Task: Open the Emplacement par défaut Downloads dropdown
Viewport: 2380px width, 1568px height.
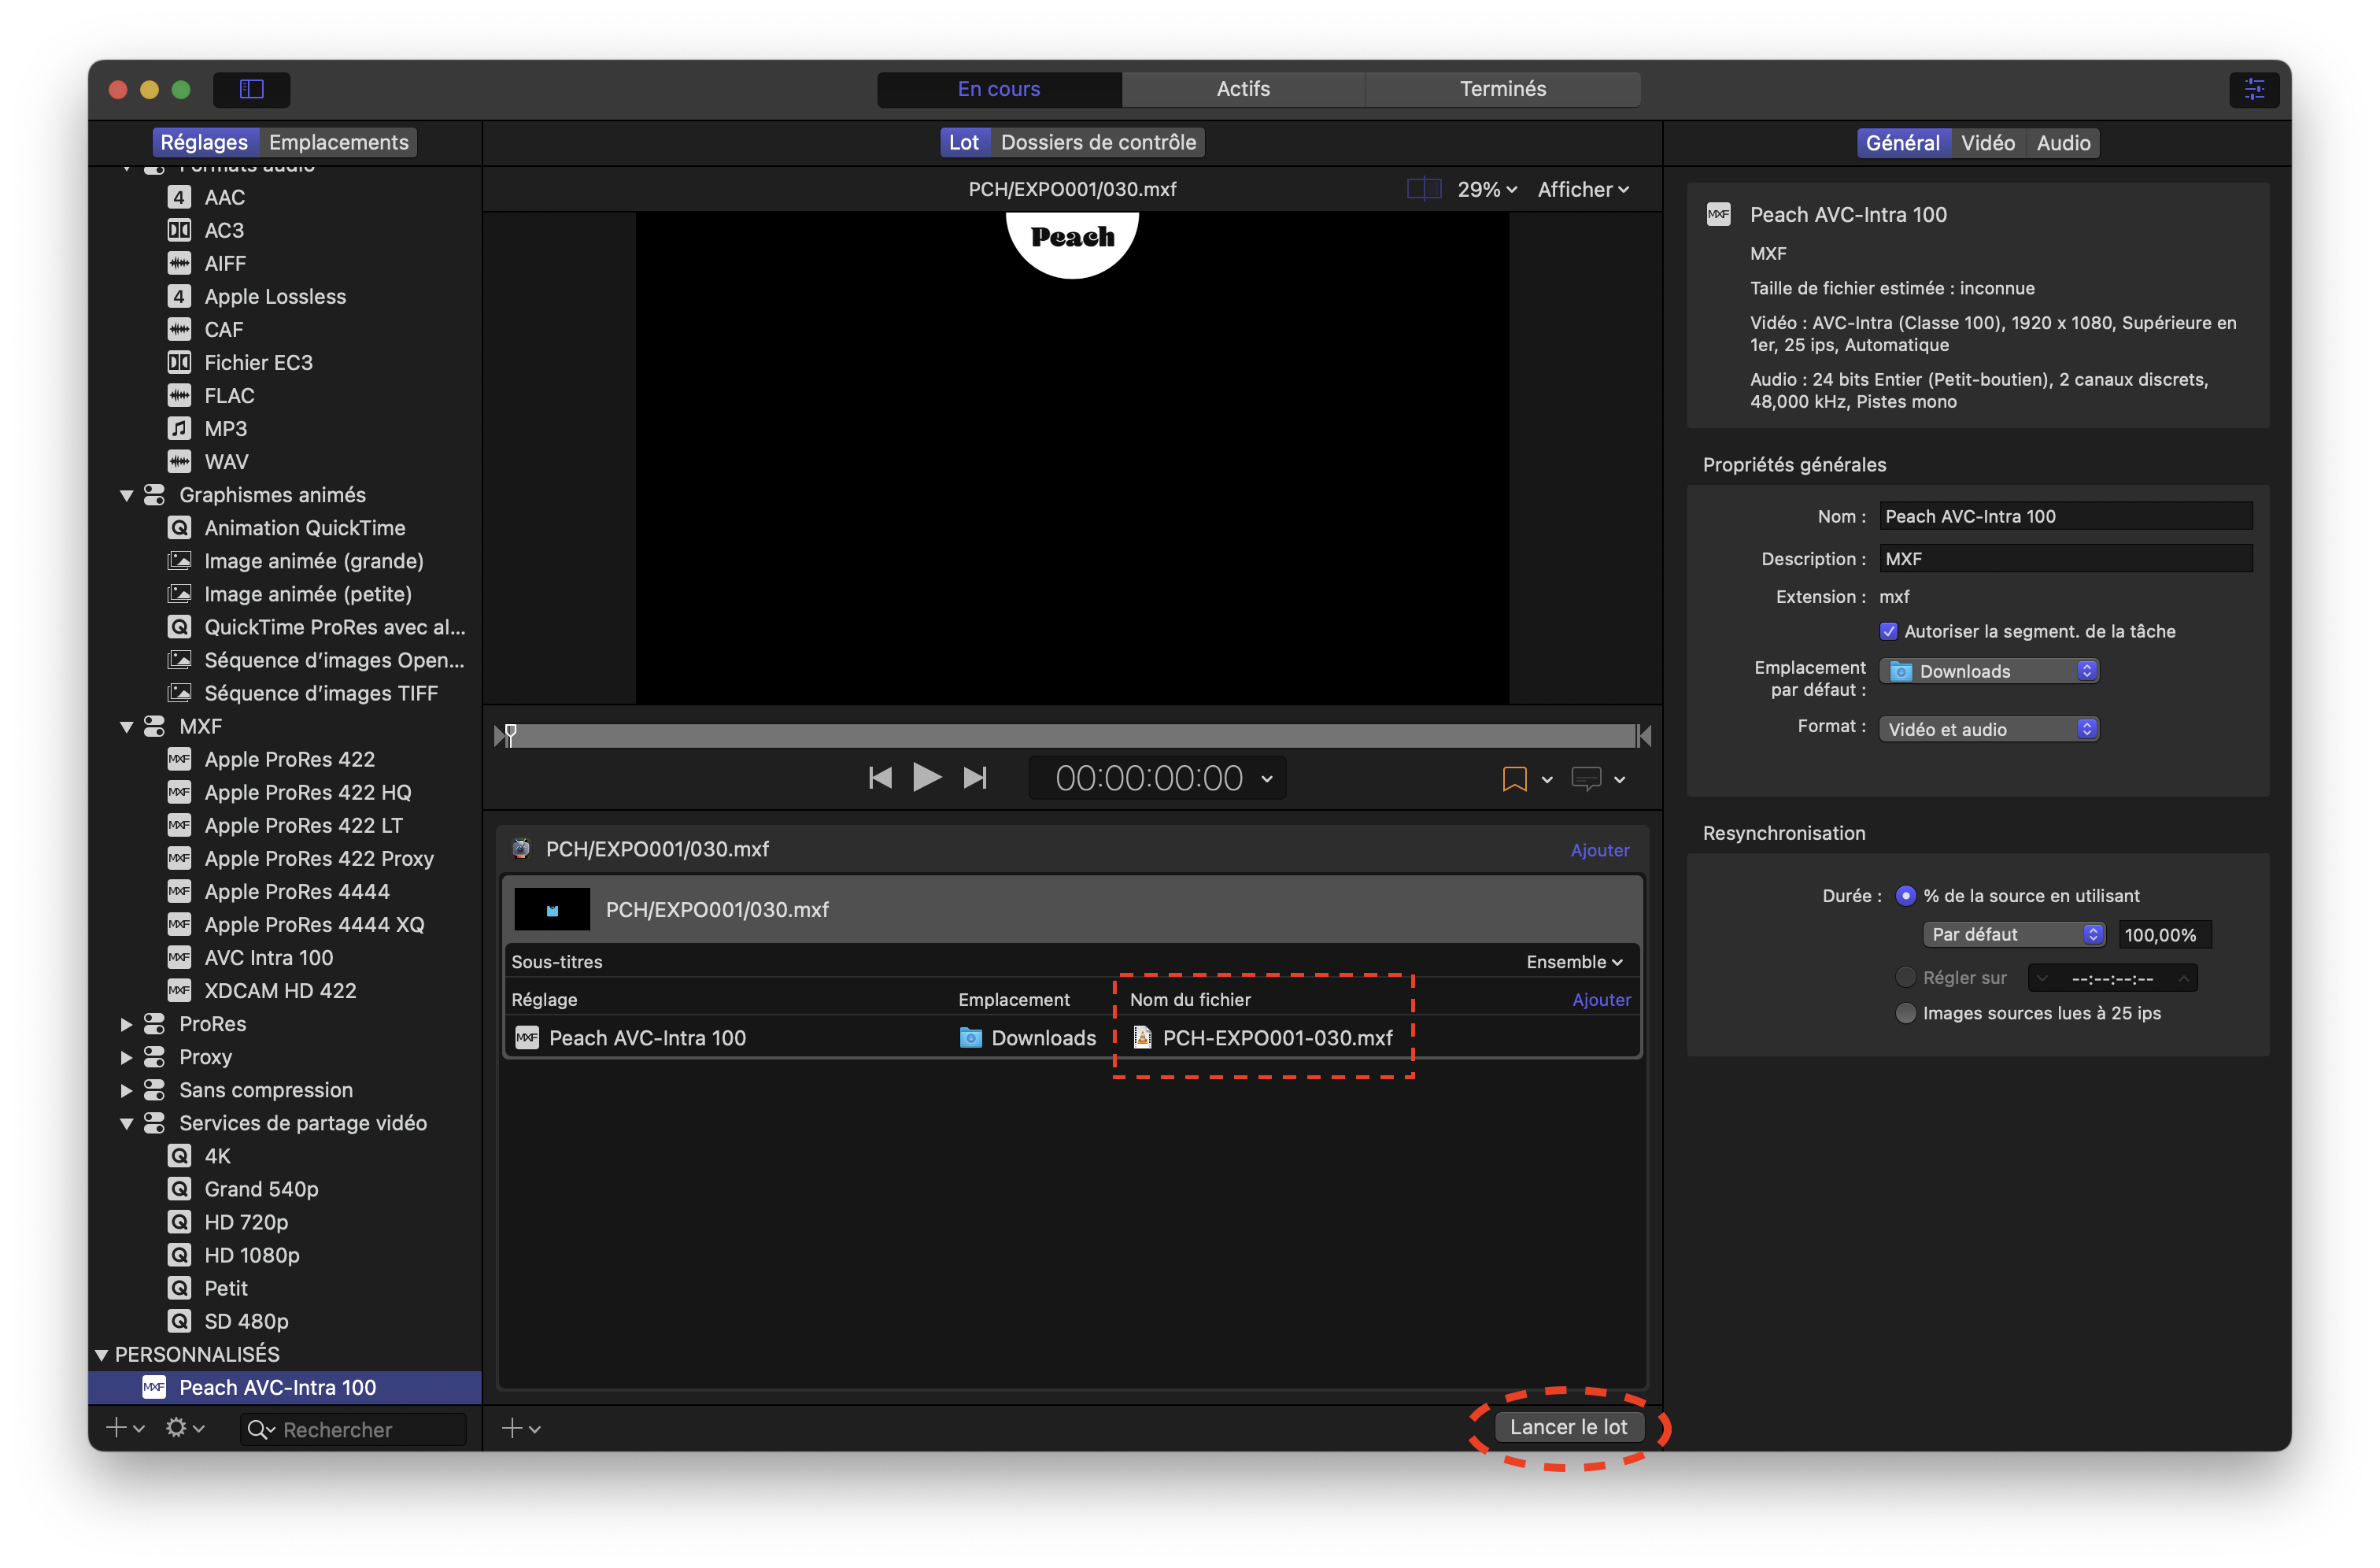Action: pos(1989,671)
